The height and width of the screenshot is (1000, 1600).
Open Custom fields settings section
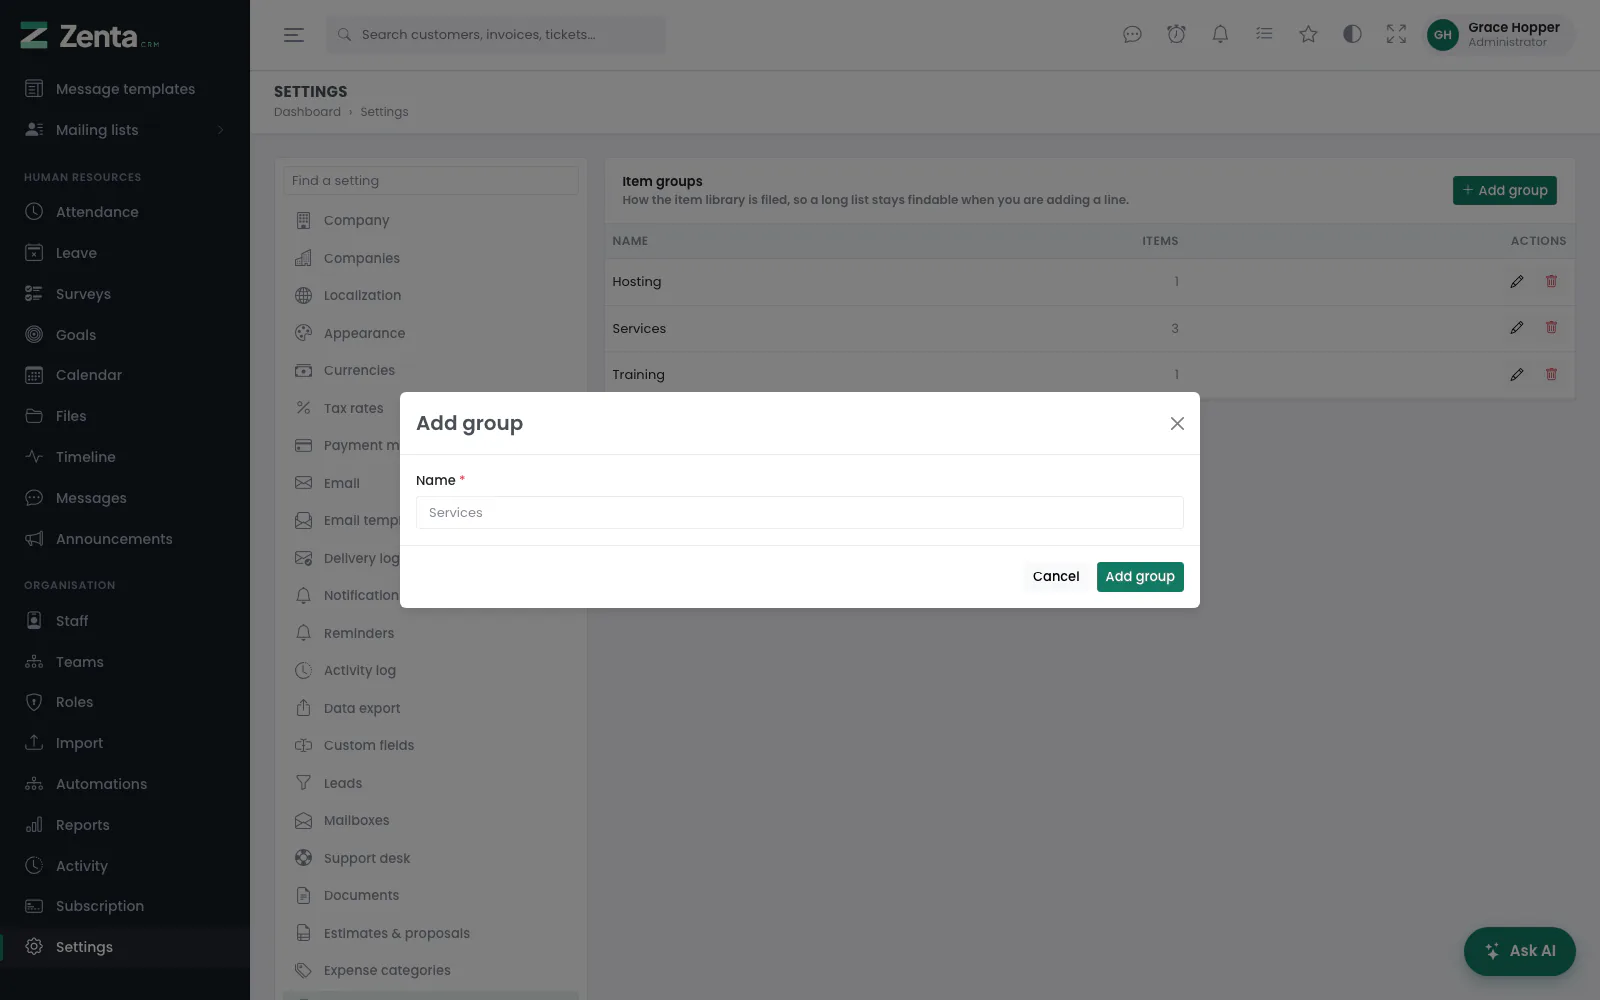point(431,746)
